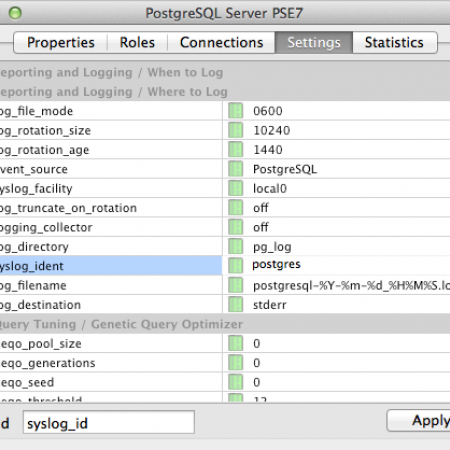
Task: Click the 0 value for geqo_seed
Action: tap(256, 382)
